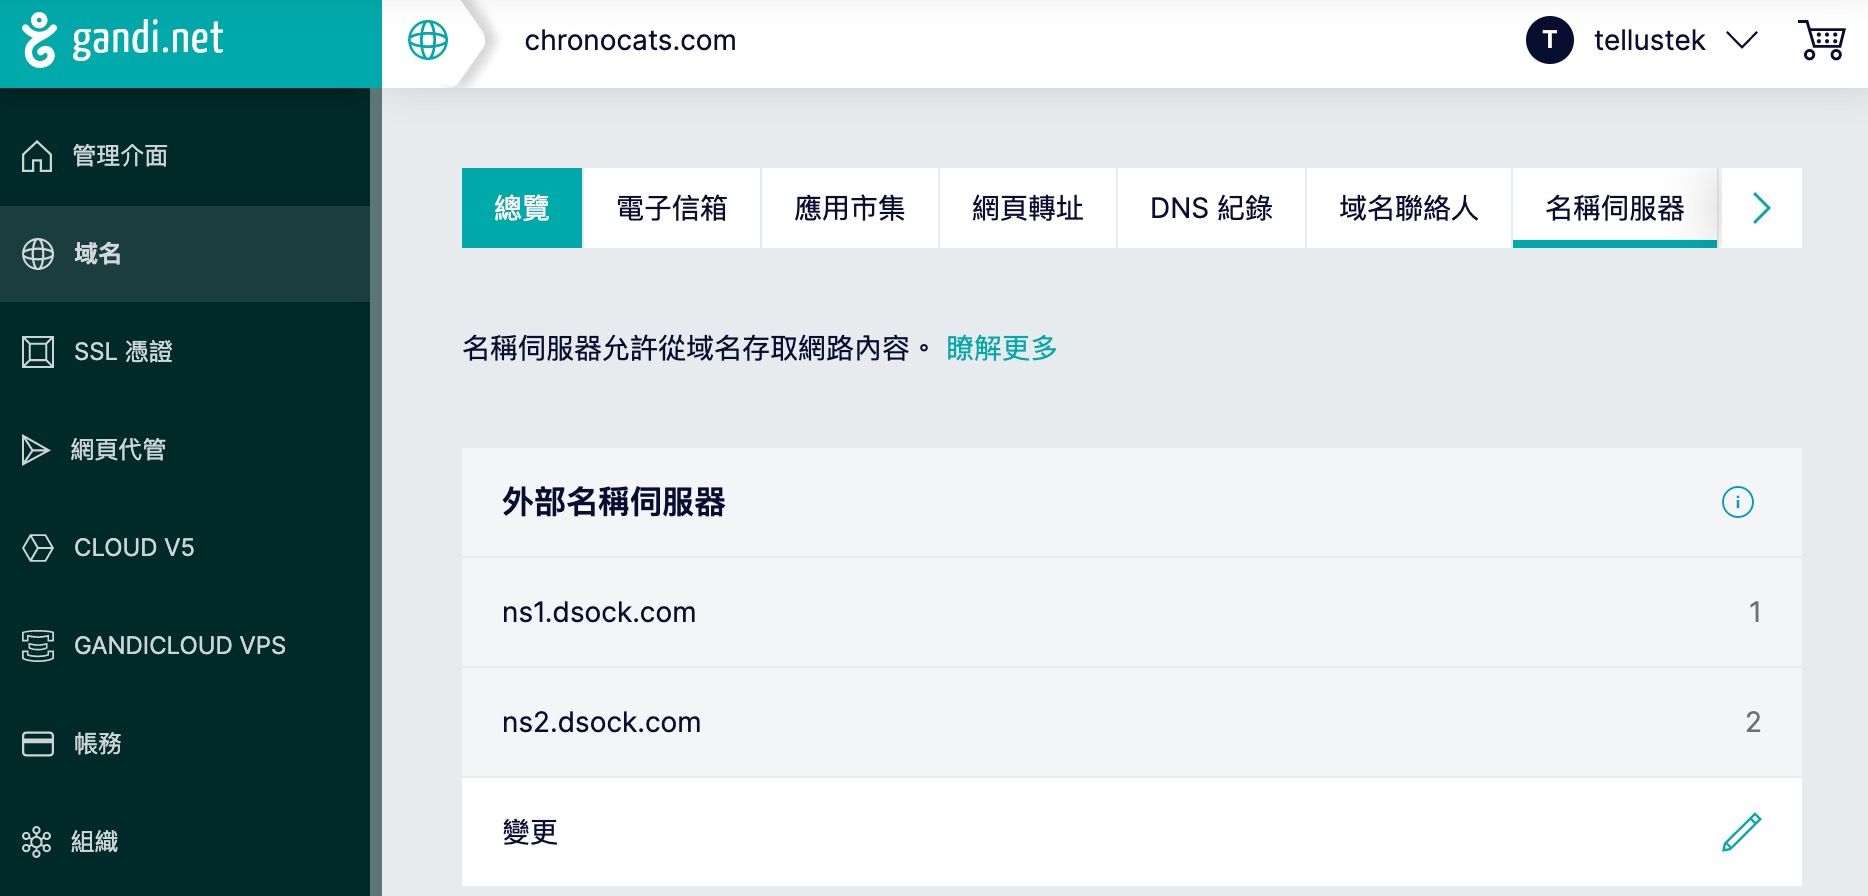Click the tellustek username
This screenshot has width=1868, height=896.
click(1649, 40)
